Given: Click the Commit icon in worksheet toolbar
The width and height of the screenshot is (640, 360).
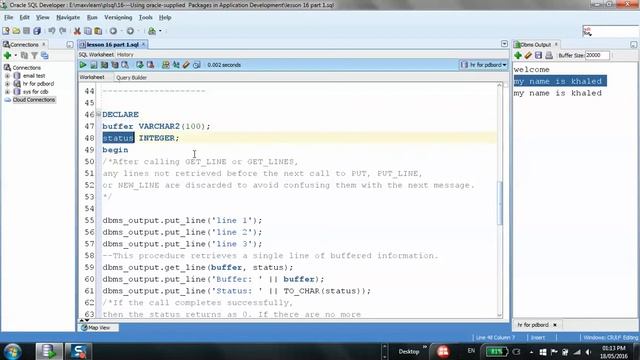Looking at the screenshot, I should coord(140,65).
